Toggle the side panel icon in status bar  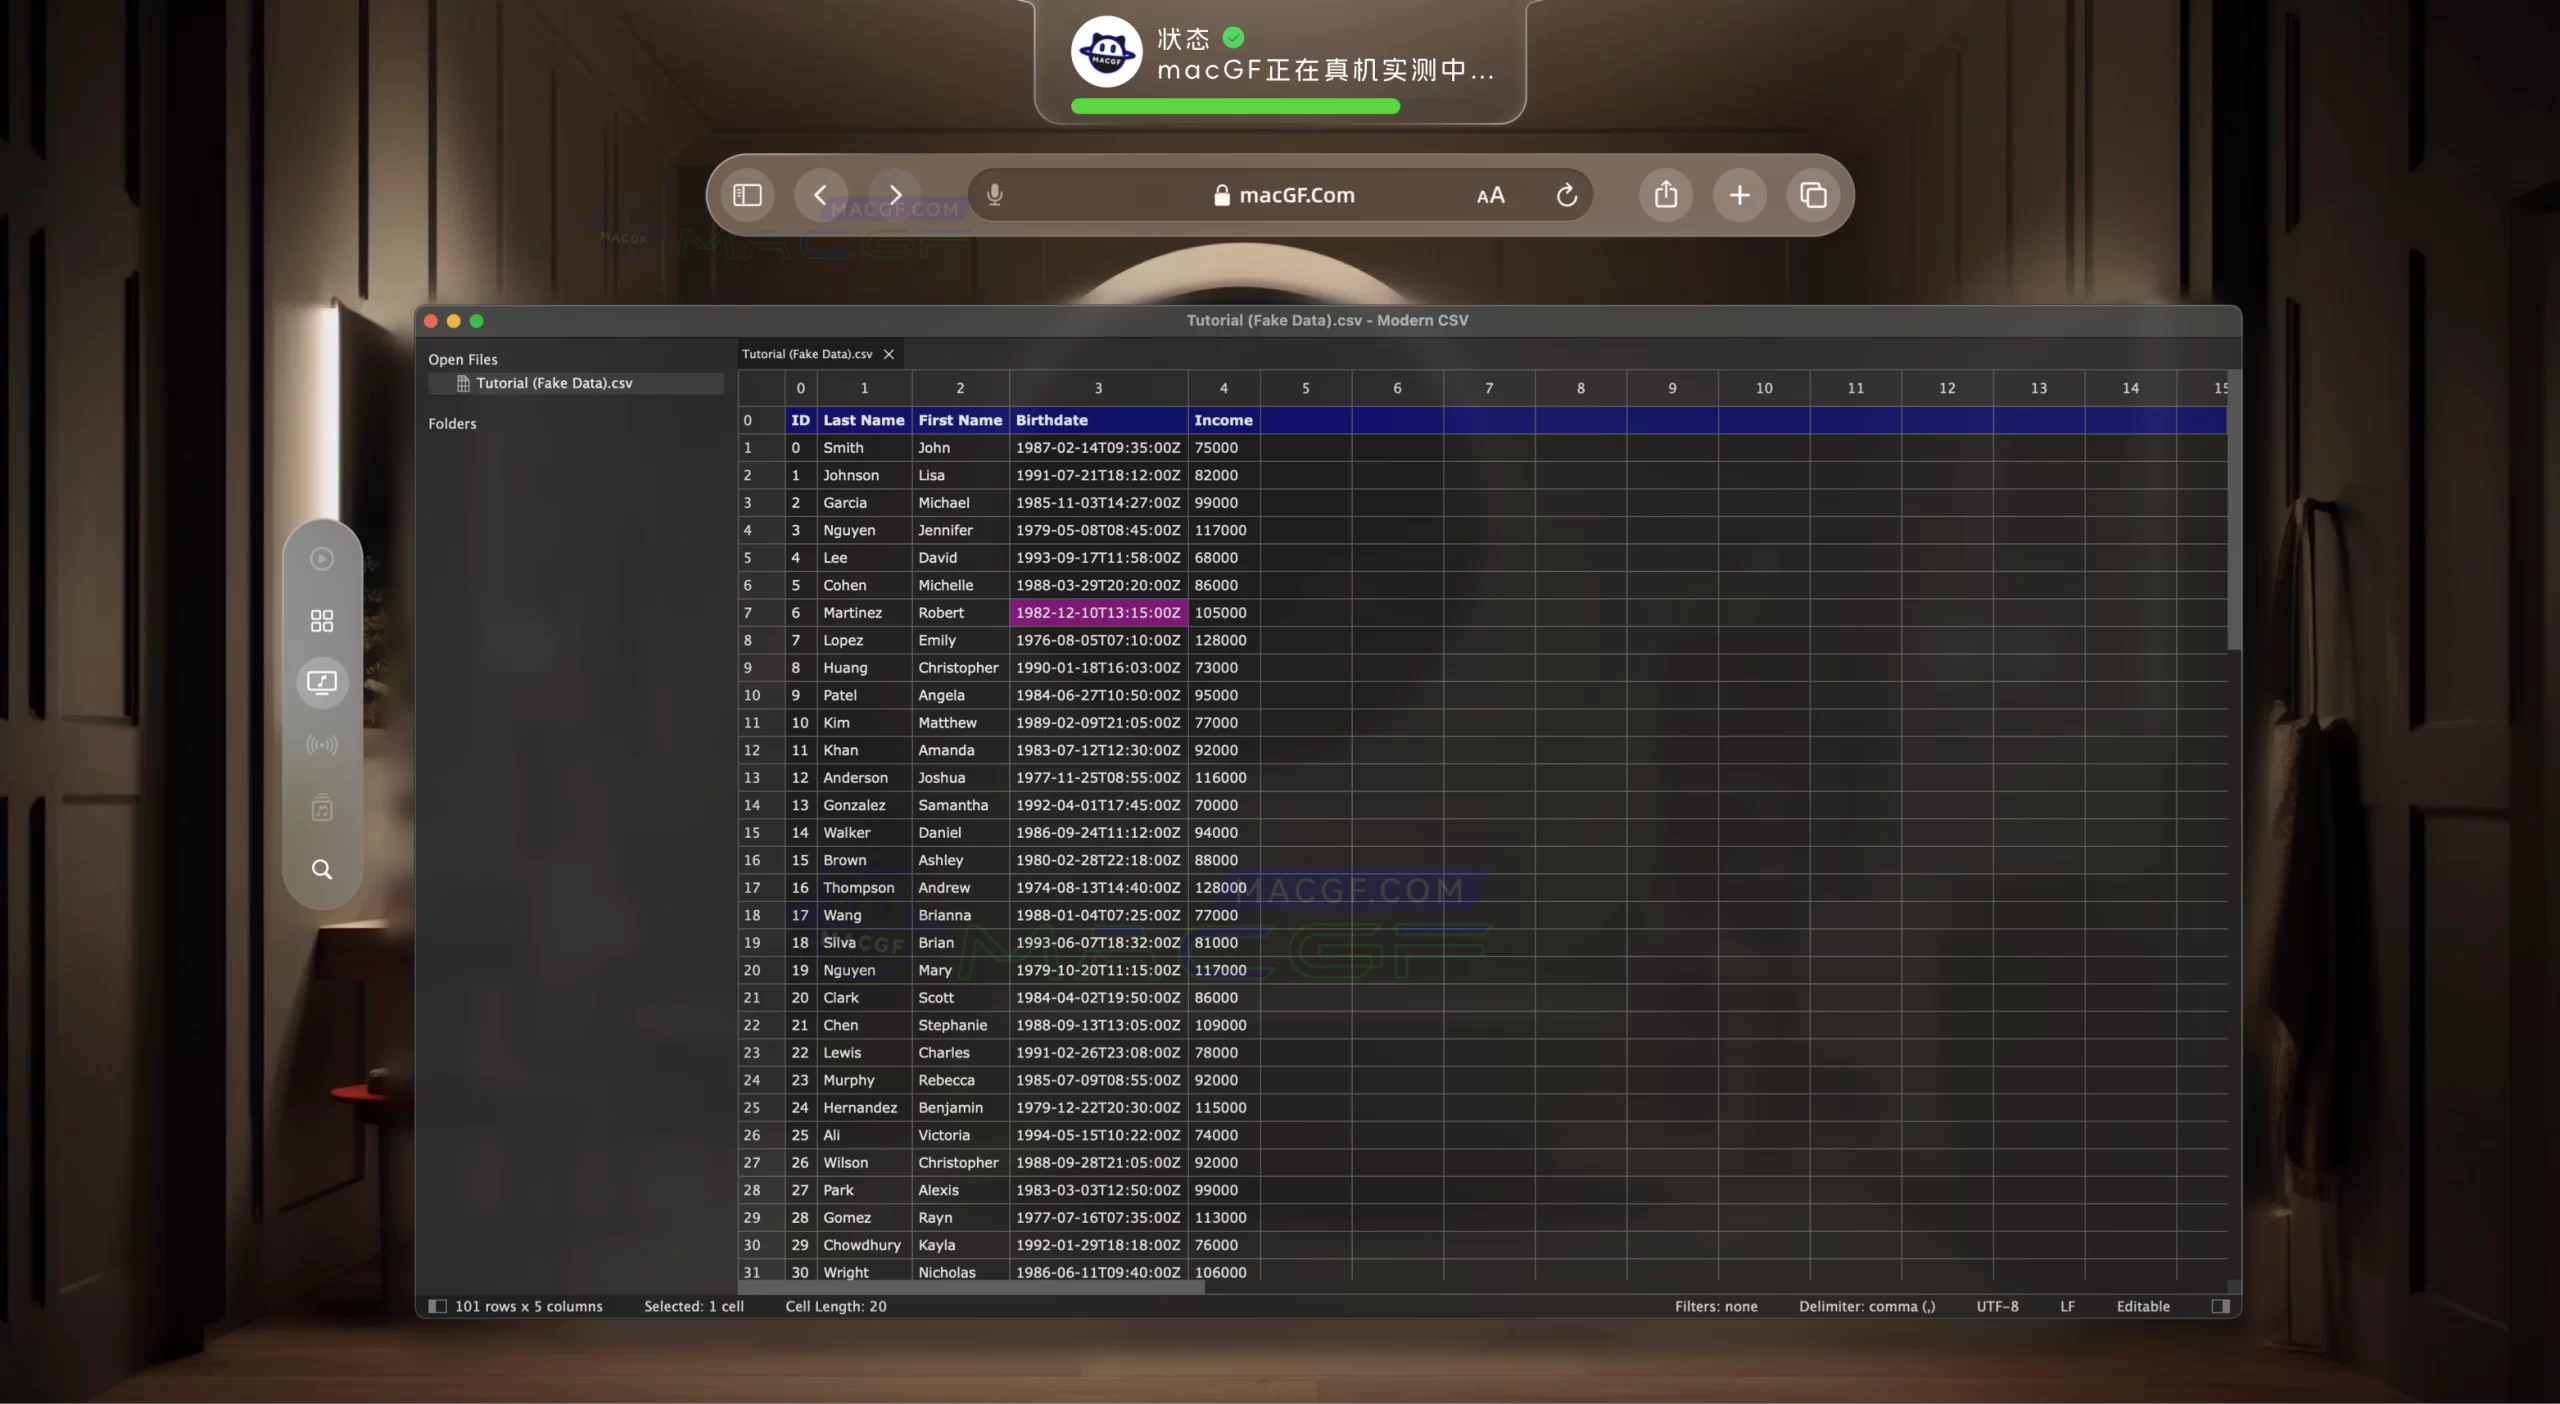[2219, 1306]
